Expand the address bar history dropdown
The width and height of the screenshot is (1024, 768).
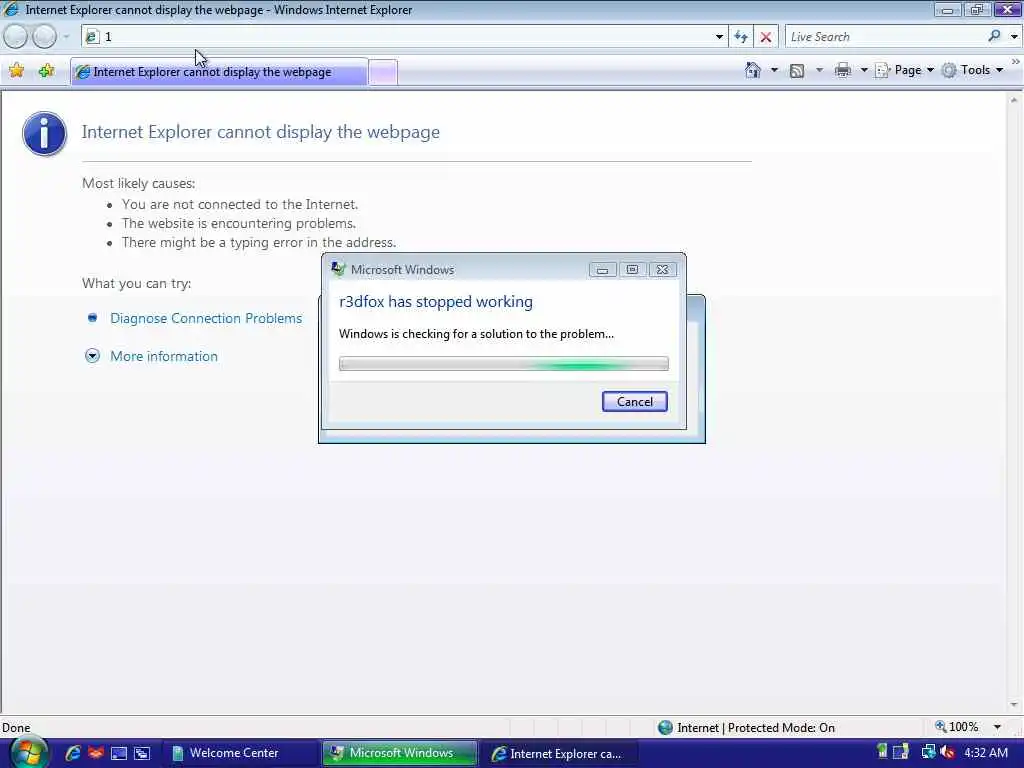(719, 37)
